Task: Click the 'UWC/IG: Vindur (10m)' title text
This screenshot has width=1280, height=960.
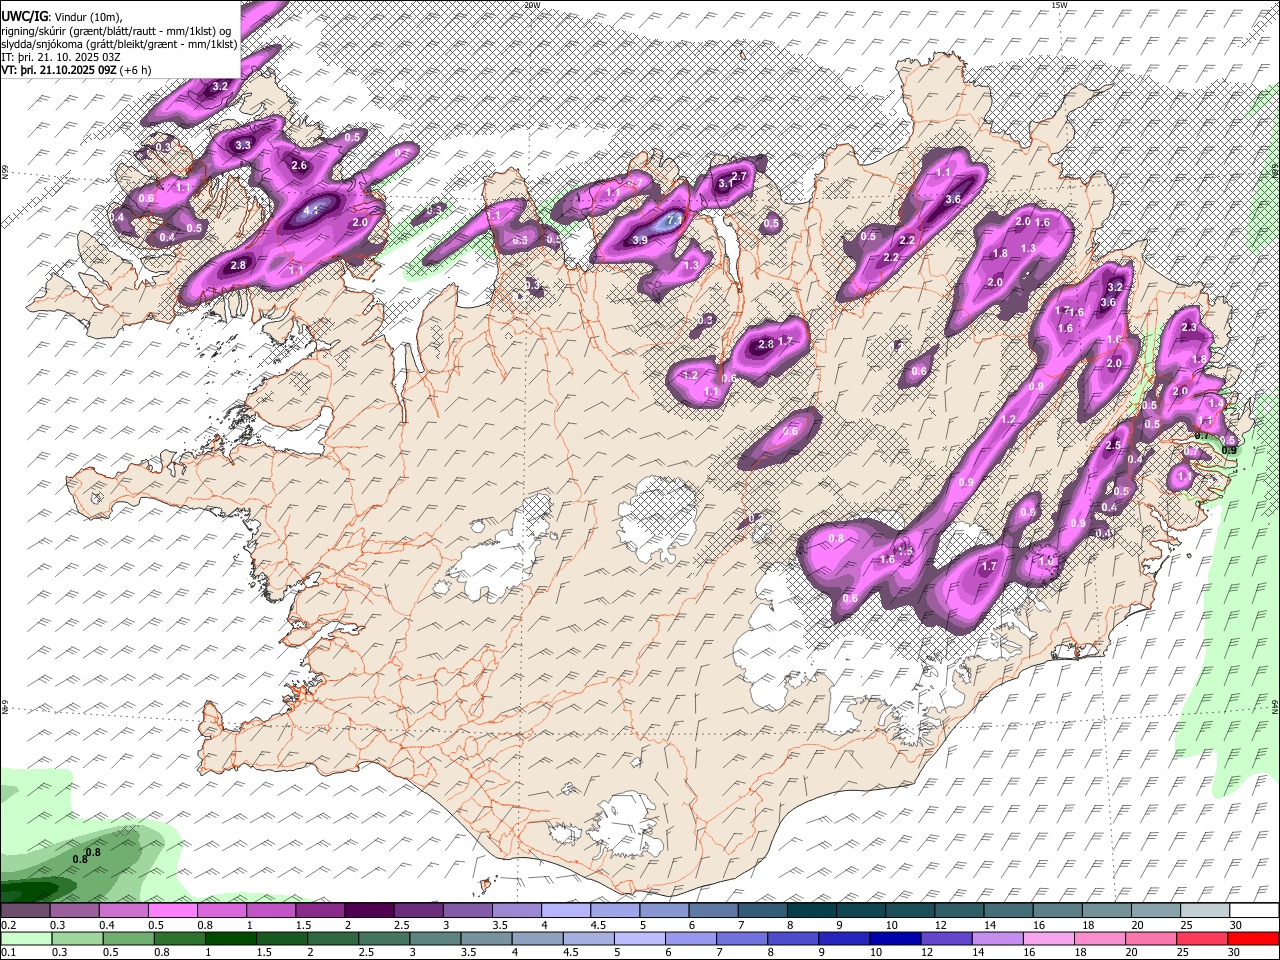Action: (x=61, y=16)
